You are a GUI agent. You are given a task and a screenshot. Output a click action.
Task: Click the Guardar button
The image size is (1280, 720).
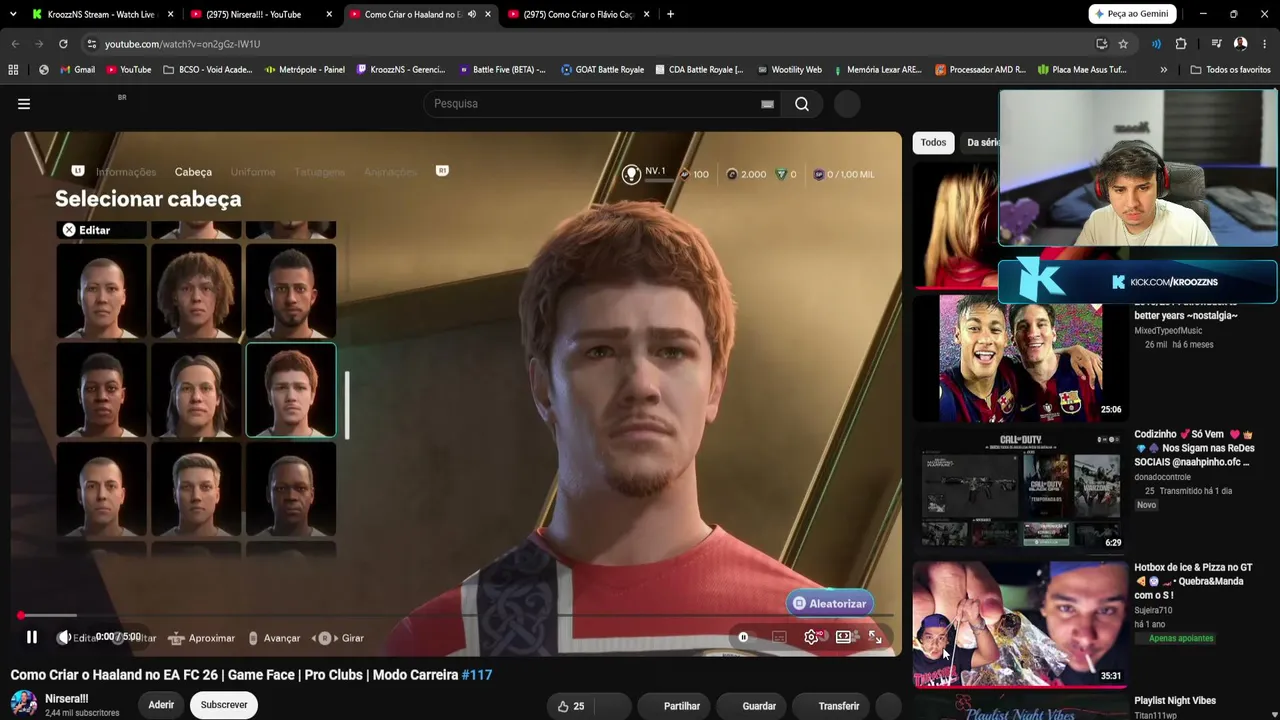coord(751,706)
